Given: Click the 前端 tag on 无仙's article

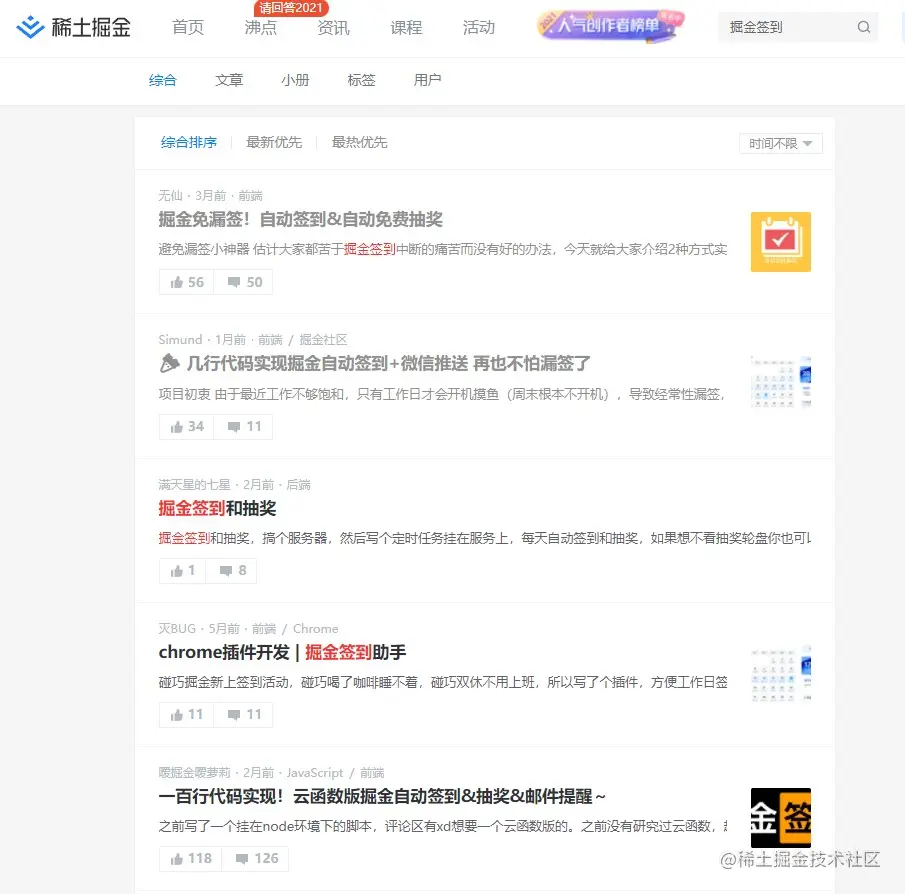Looking at the screenshot, I should pyautogui.click(x=250, y=196).
